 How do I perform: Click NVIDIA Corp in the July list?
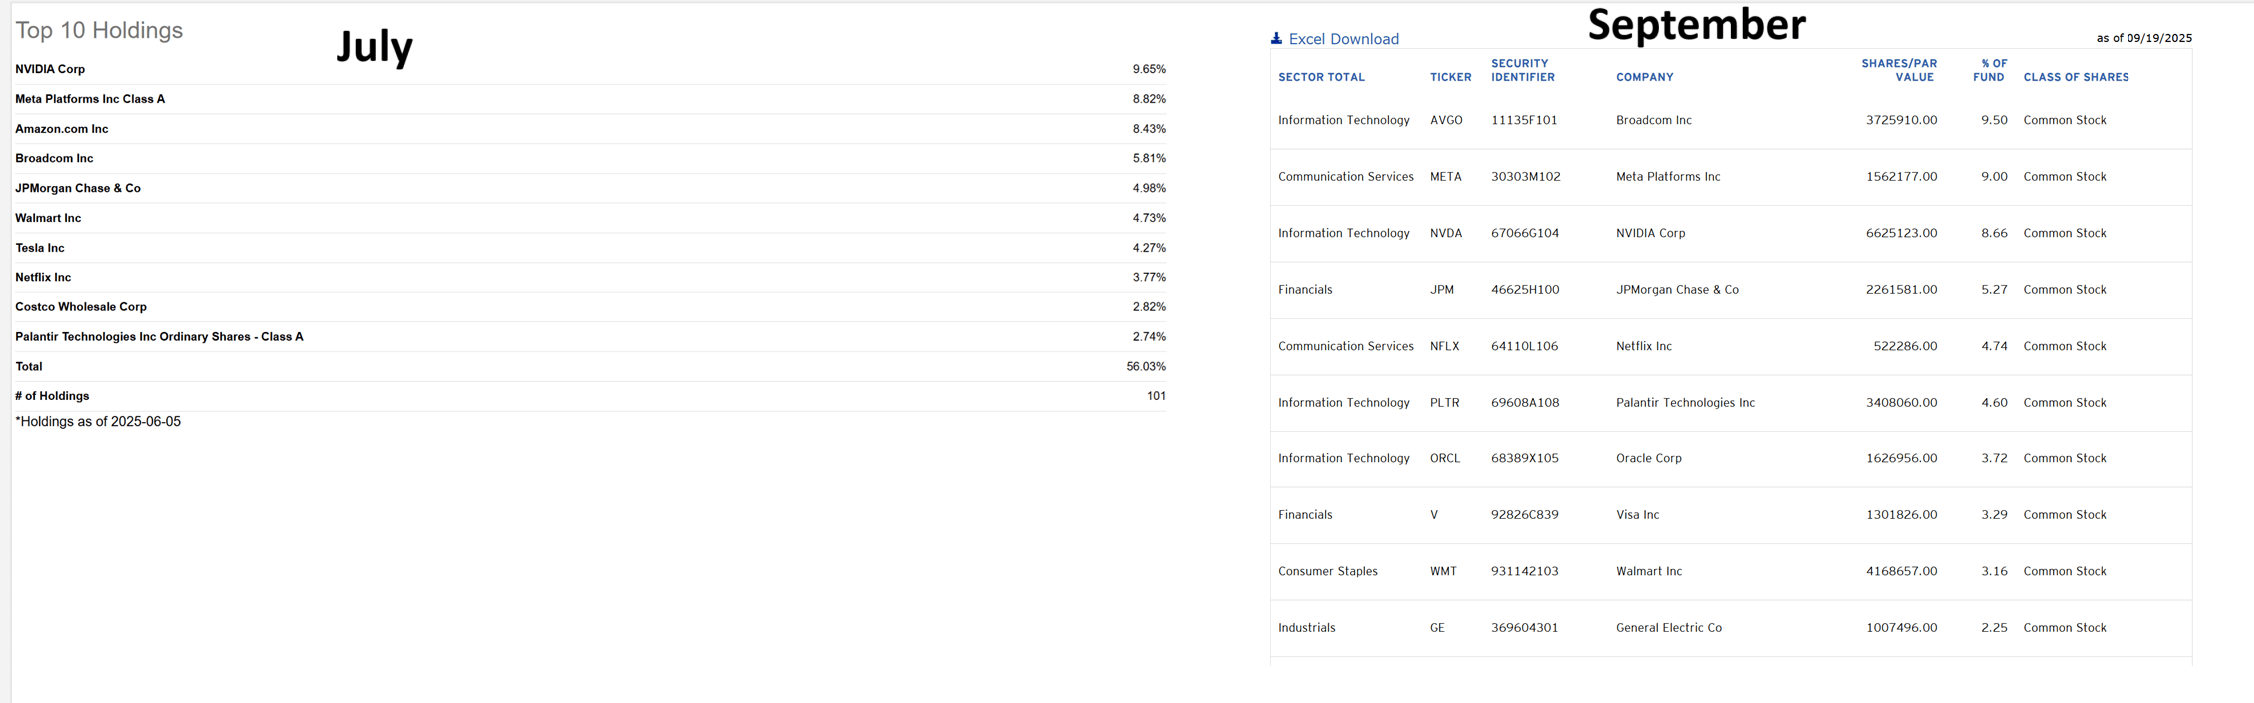[50, 69]
